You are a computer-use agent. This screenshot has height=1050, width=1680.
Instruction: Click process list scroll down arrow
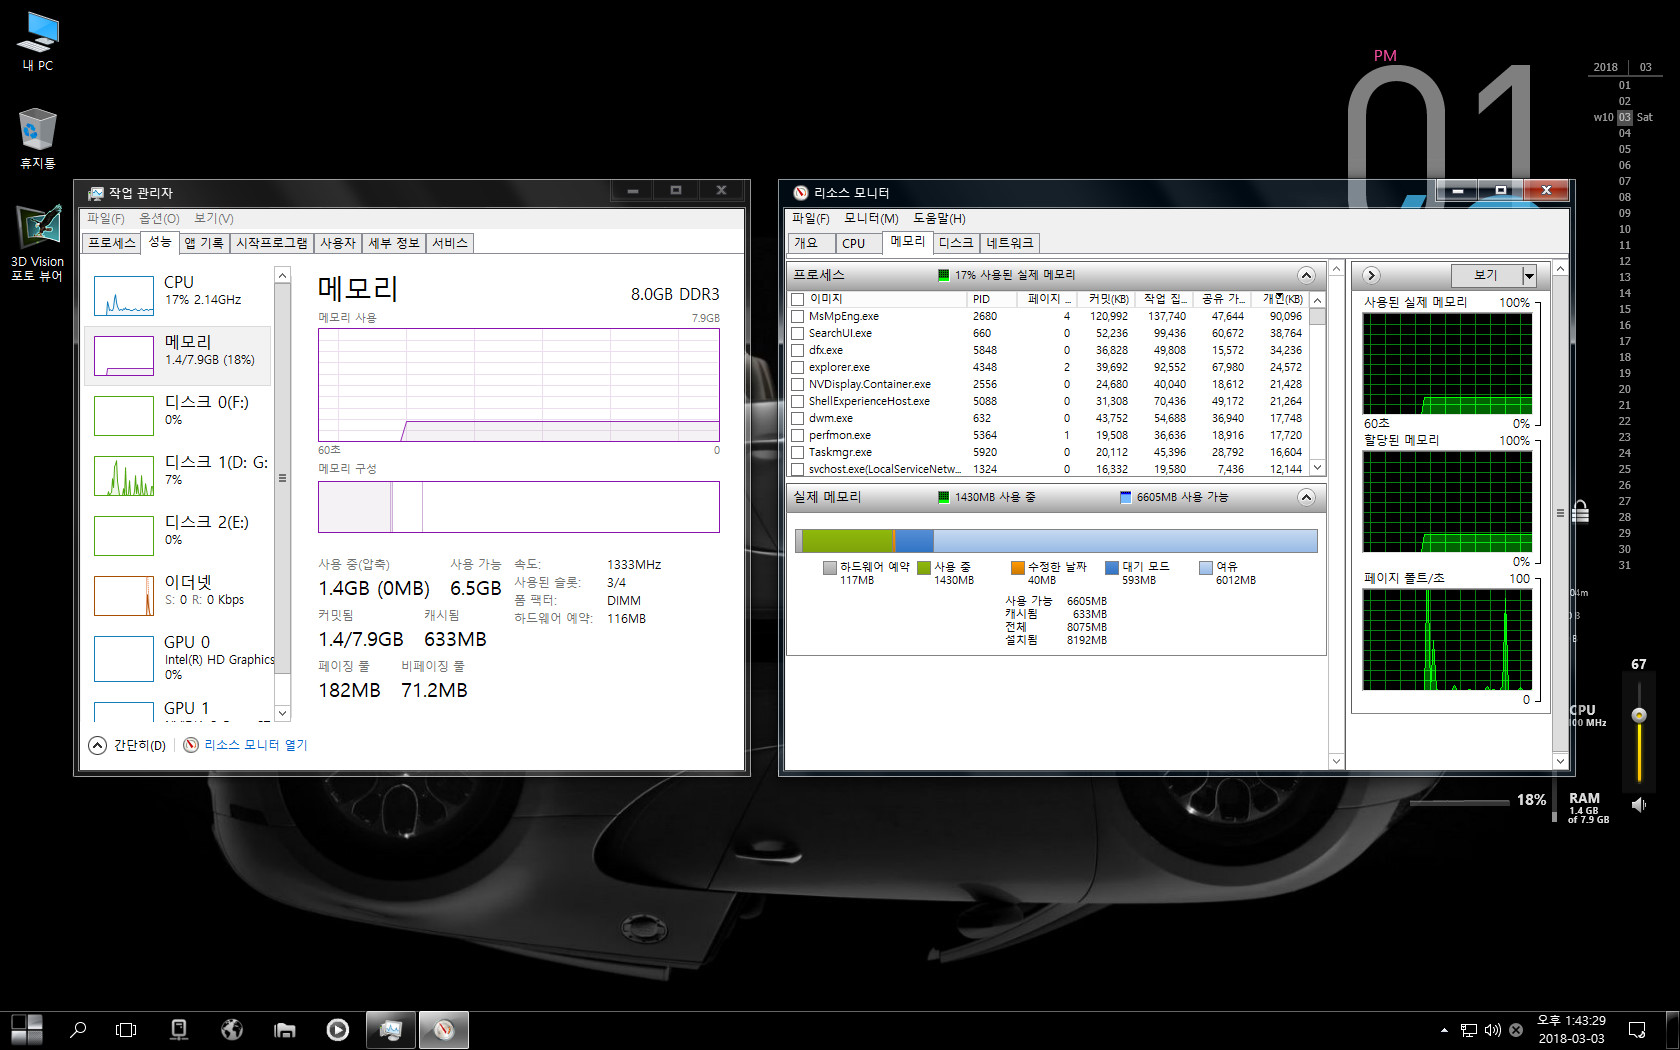coord(1317,467)
